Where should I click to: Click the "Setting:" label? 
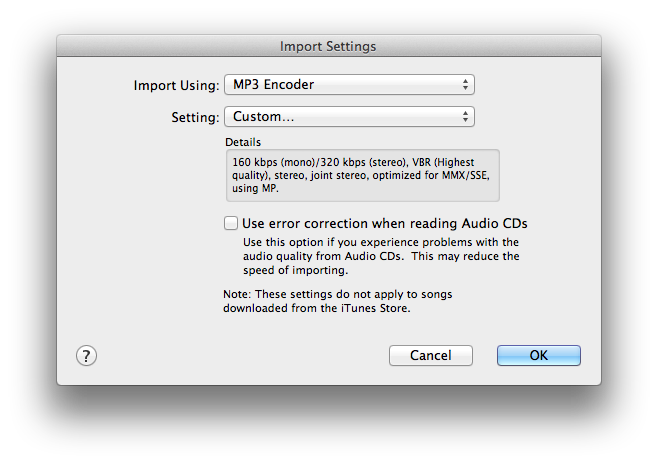pyautogui.click(x=195, y=117)
